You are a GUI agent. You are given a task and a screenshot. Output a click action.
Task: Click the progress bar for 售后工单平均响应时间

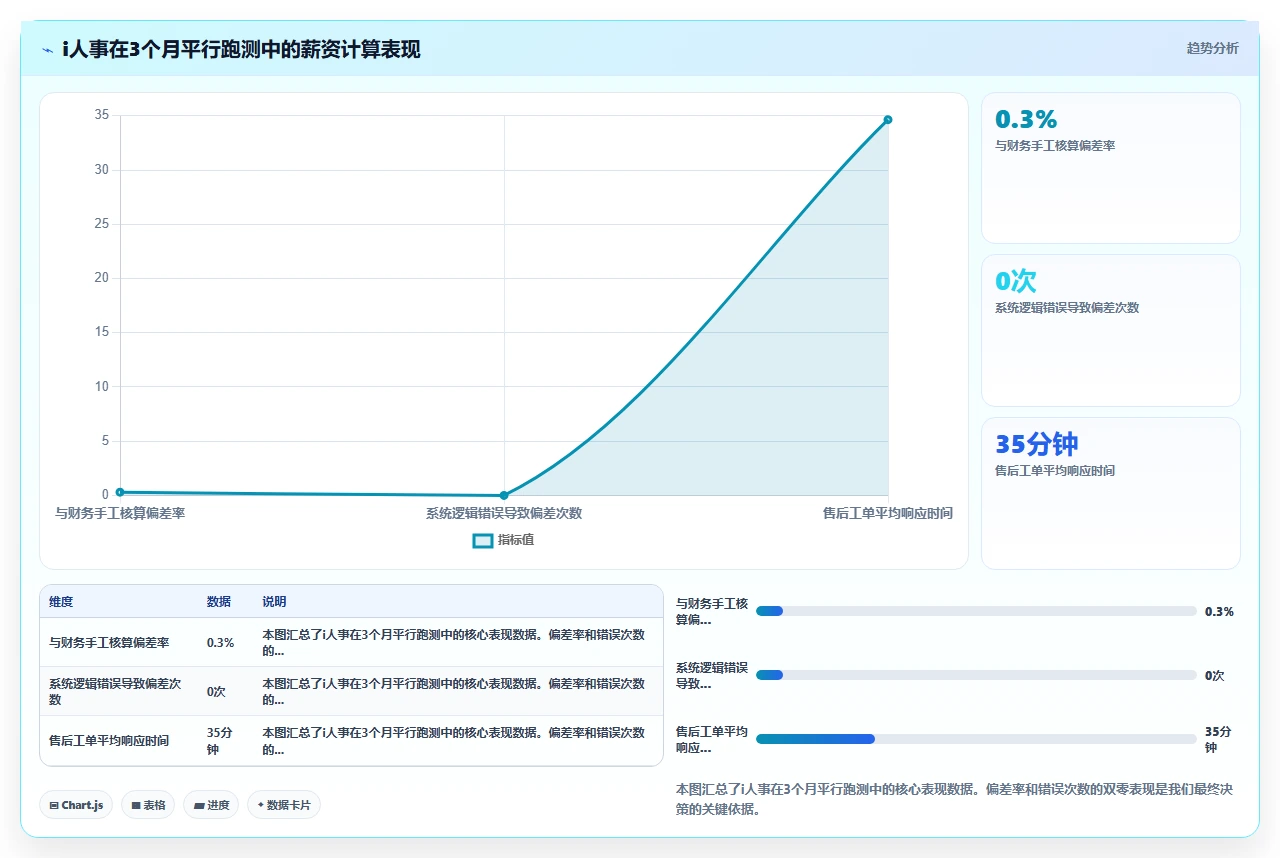[976, 739]
